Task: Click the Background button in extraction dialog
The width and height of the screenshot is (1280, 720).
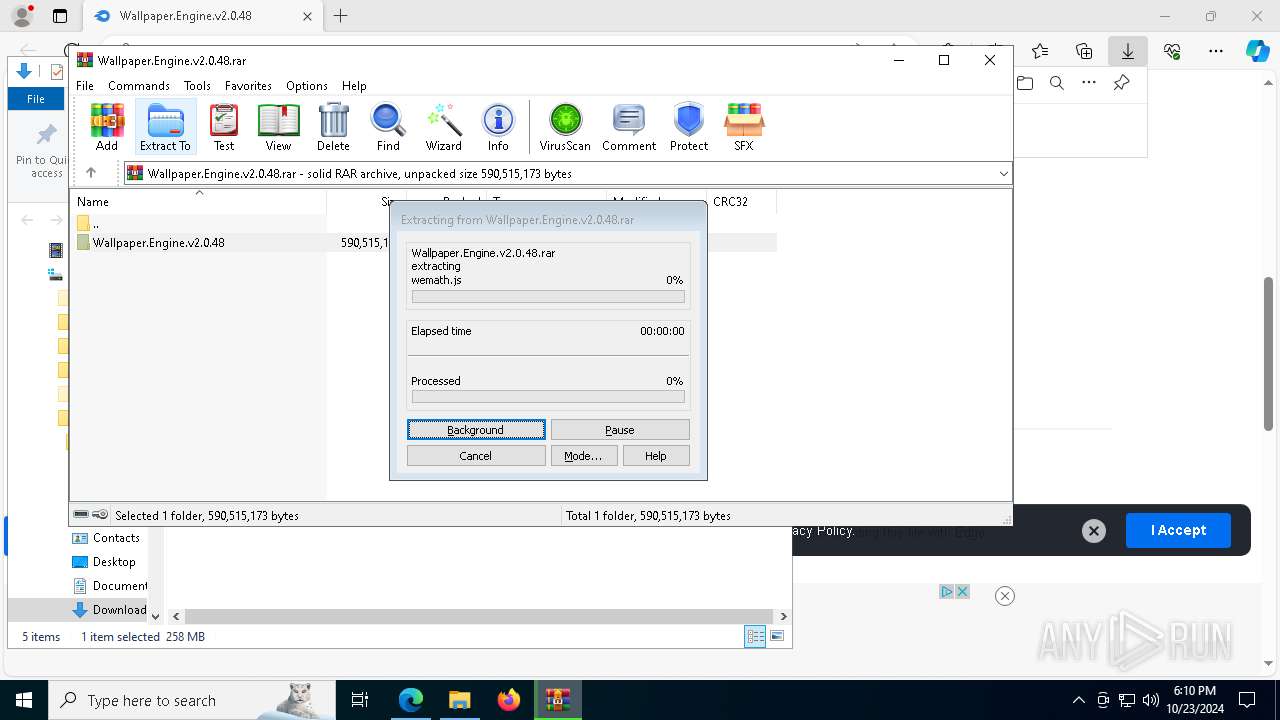Action: (476, 430)
